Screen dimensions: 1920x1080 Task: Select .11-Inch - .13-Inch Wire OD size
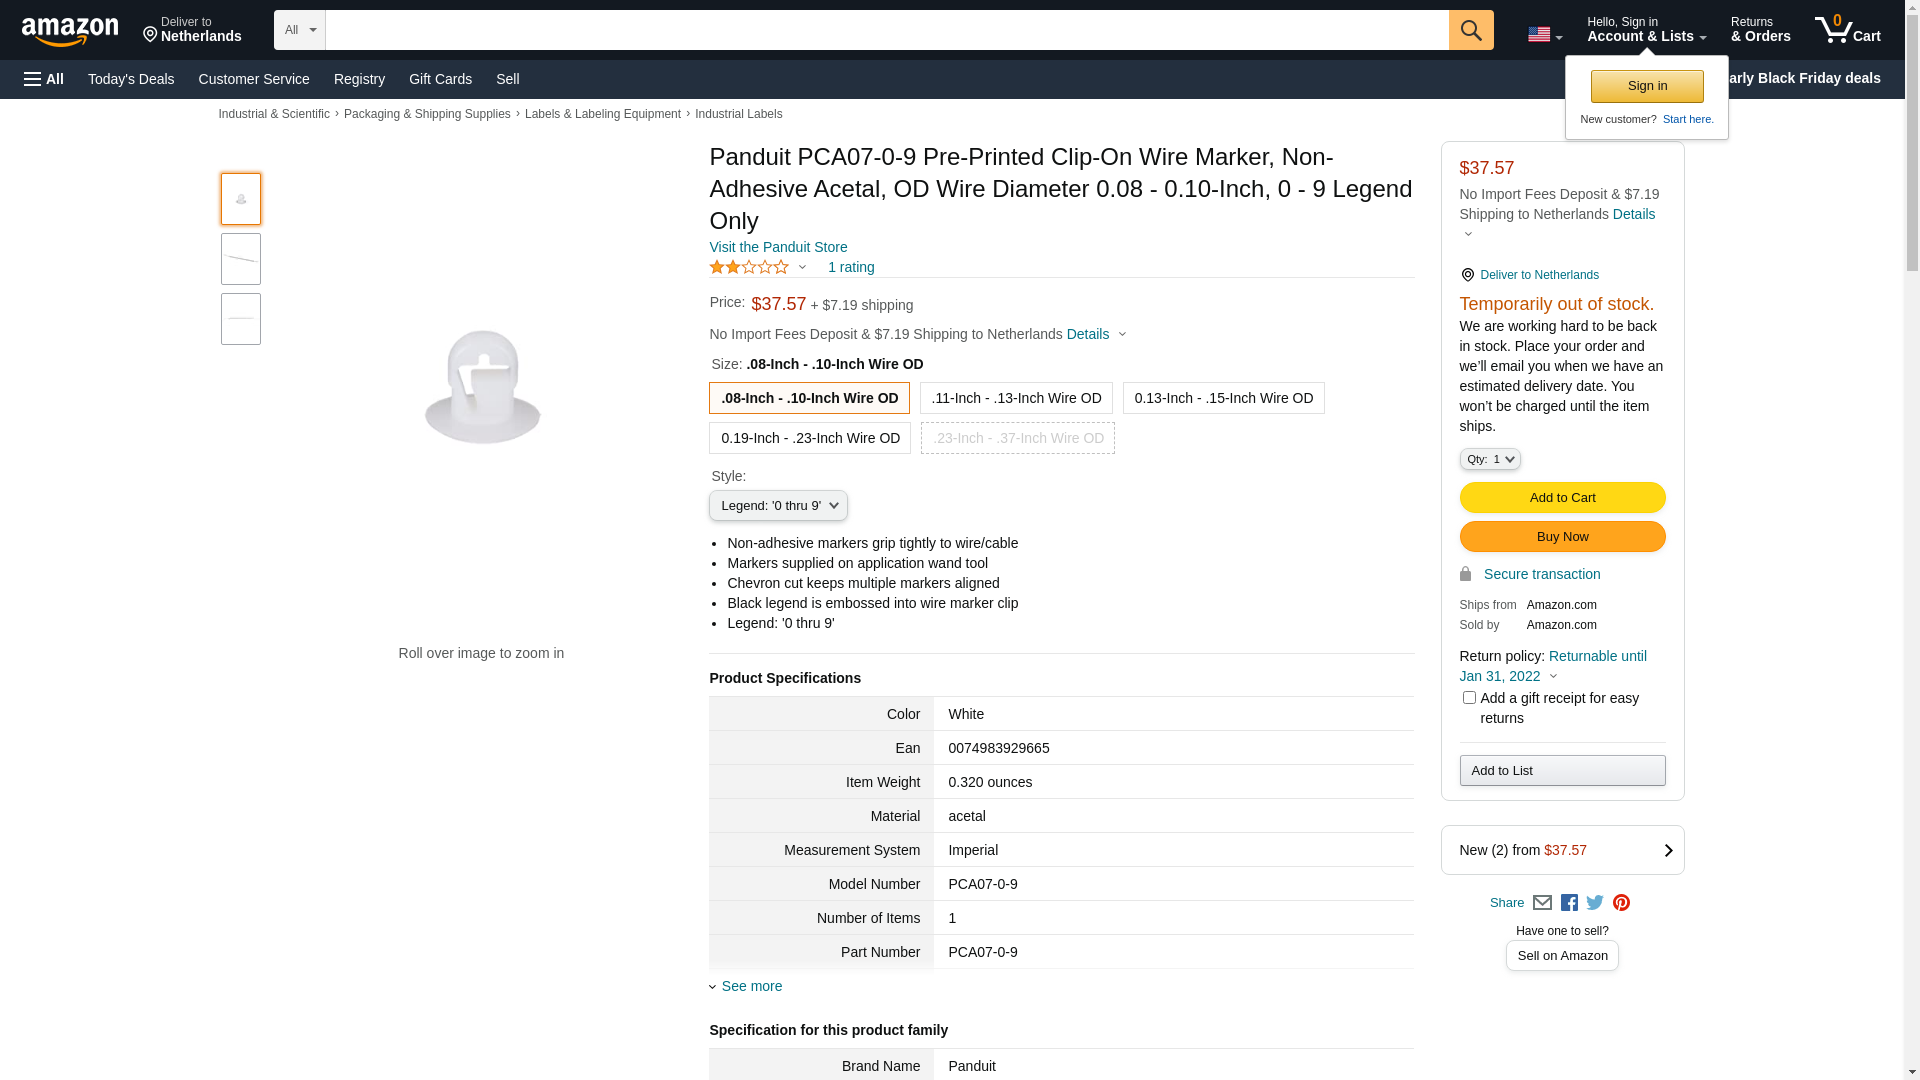(x=1015, y=398)
